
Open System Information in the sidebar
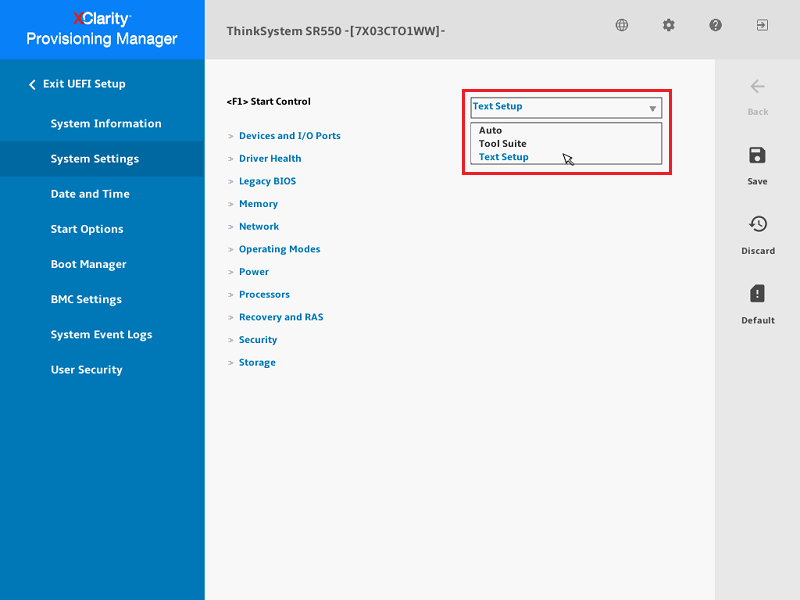106,124
